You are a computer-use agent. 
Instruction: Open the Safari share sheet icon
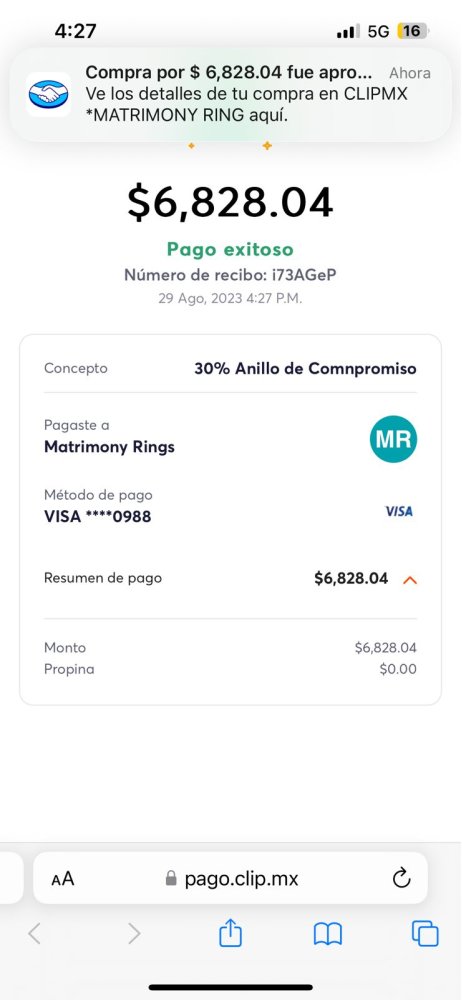click(230, 933)
